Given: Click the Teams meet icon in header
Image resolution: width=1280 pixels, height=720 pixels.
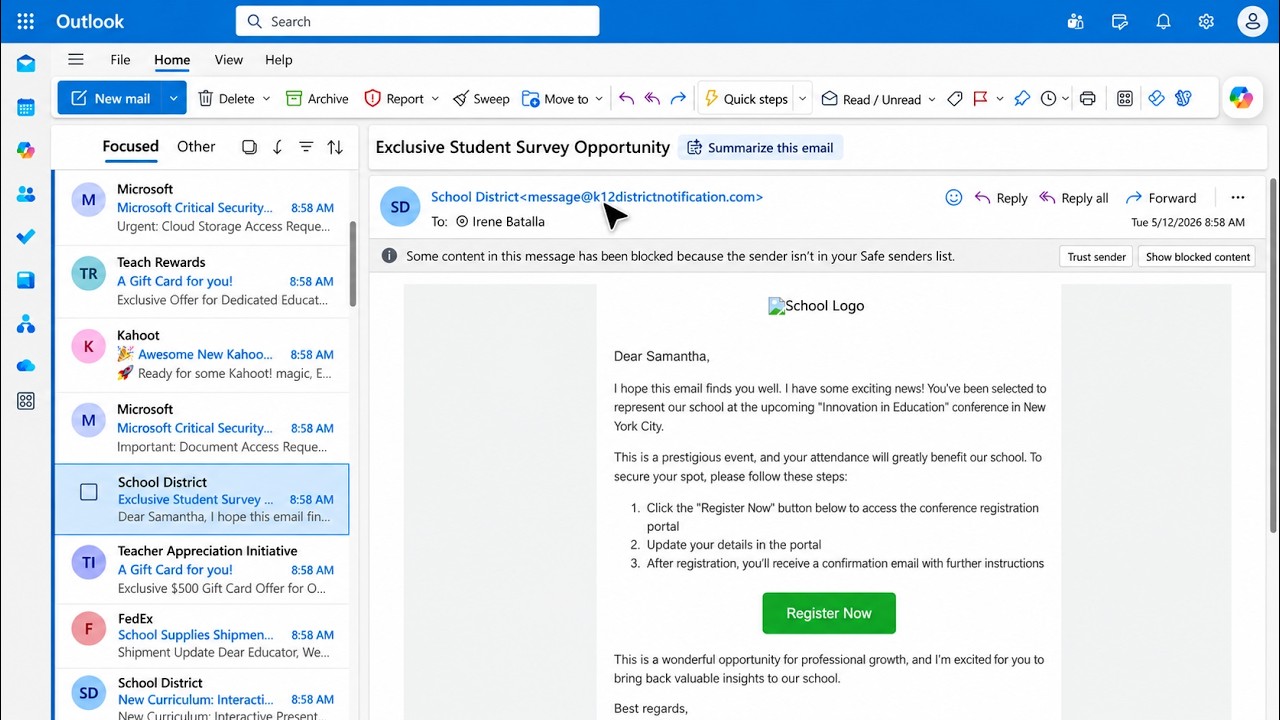Looking at the screenshot, I should [x=1075, y=21].
